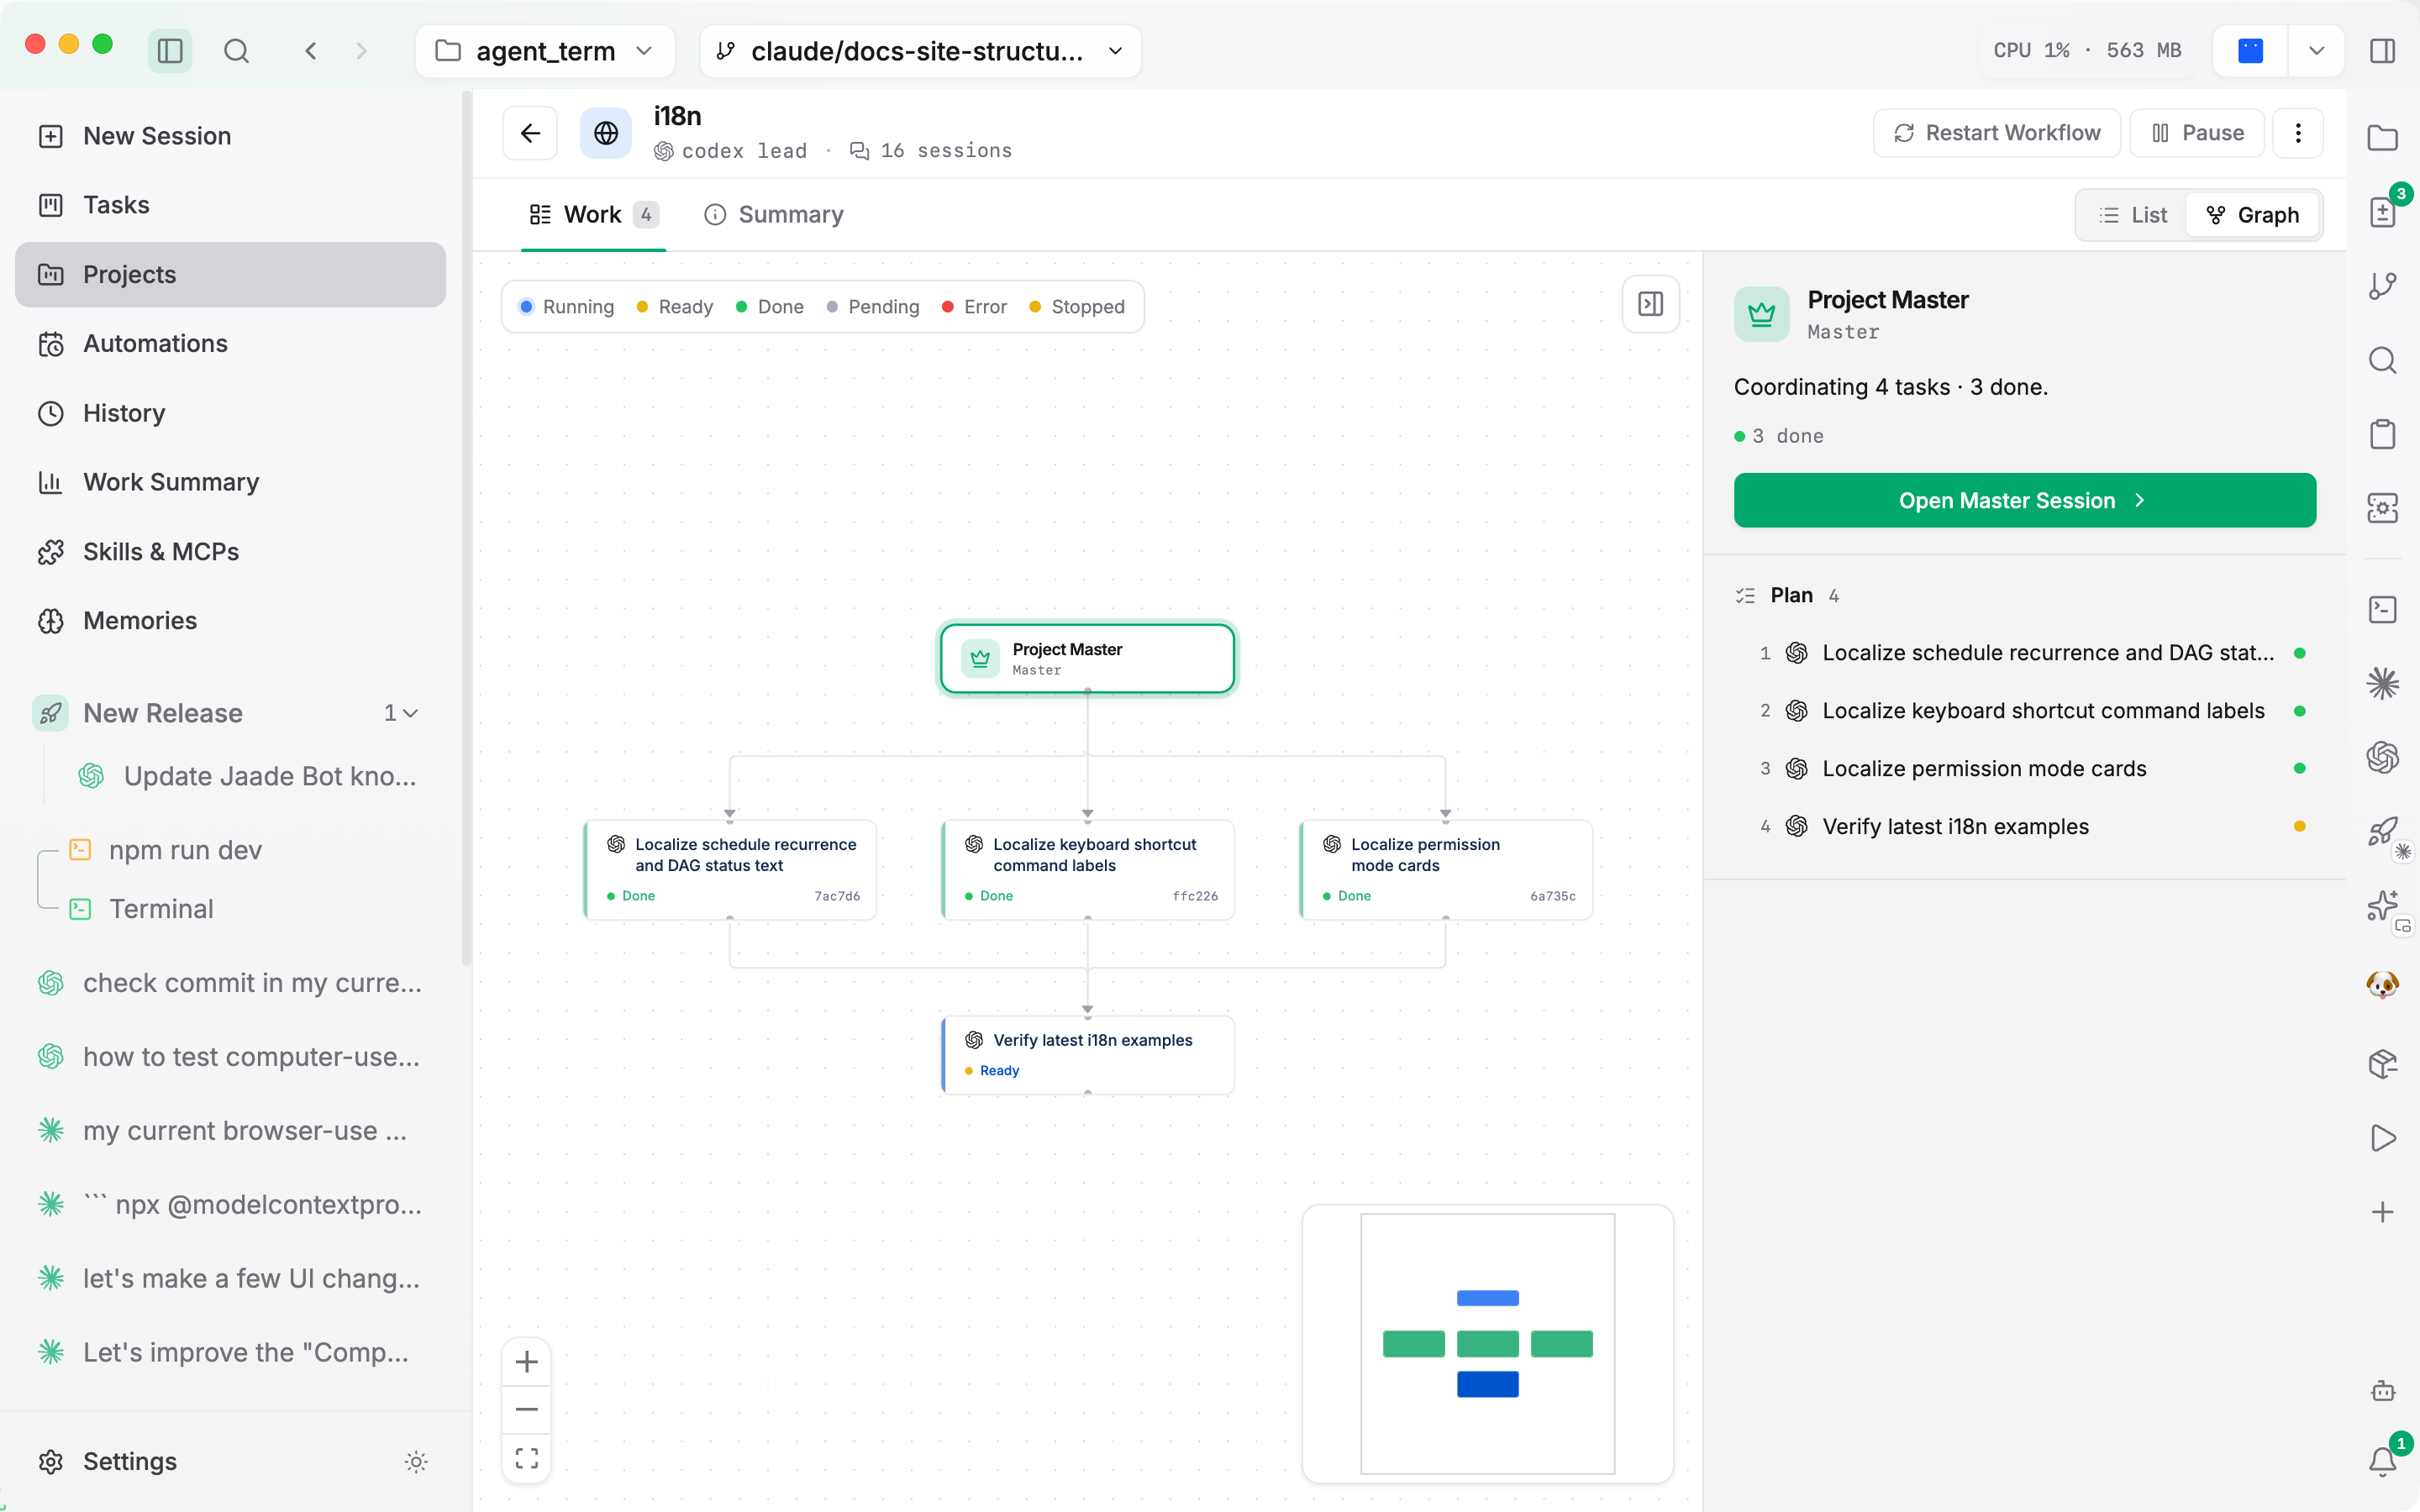This screenshot has width=2420, height=1512.
Task: Click the CPU 1% 563 MB indicator
Action: click(x=2087, y=51)
